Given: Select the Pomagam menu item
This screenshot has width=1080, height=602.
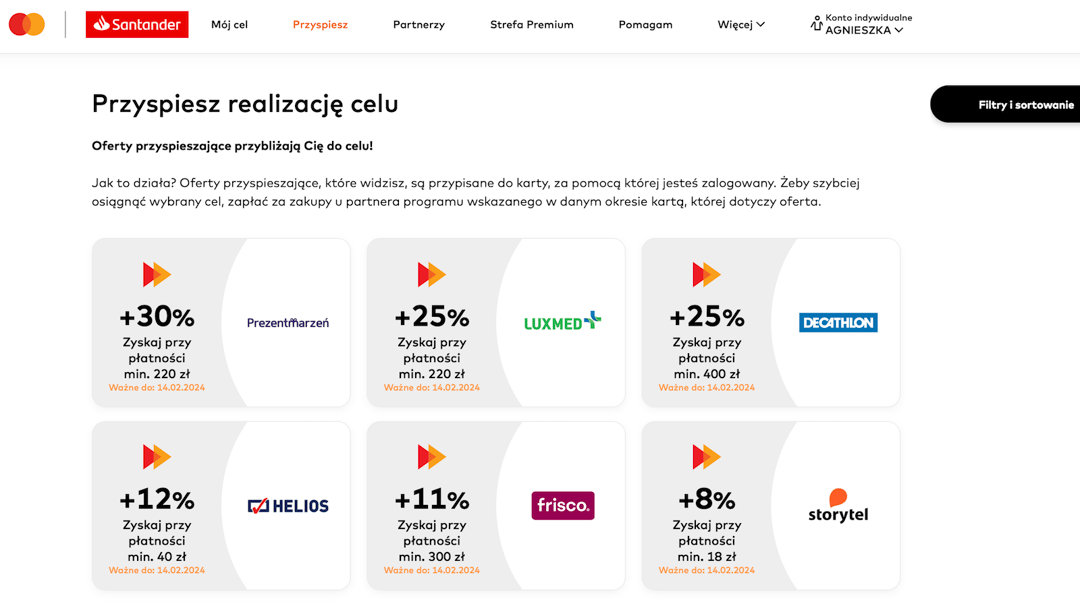Looking at the screenshot, I should 645,24.
